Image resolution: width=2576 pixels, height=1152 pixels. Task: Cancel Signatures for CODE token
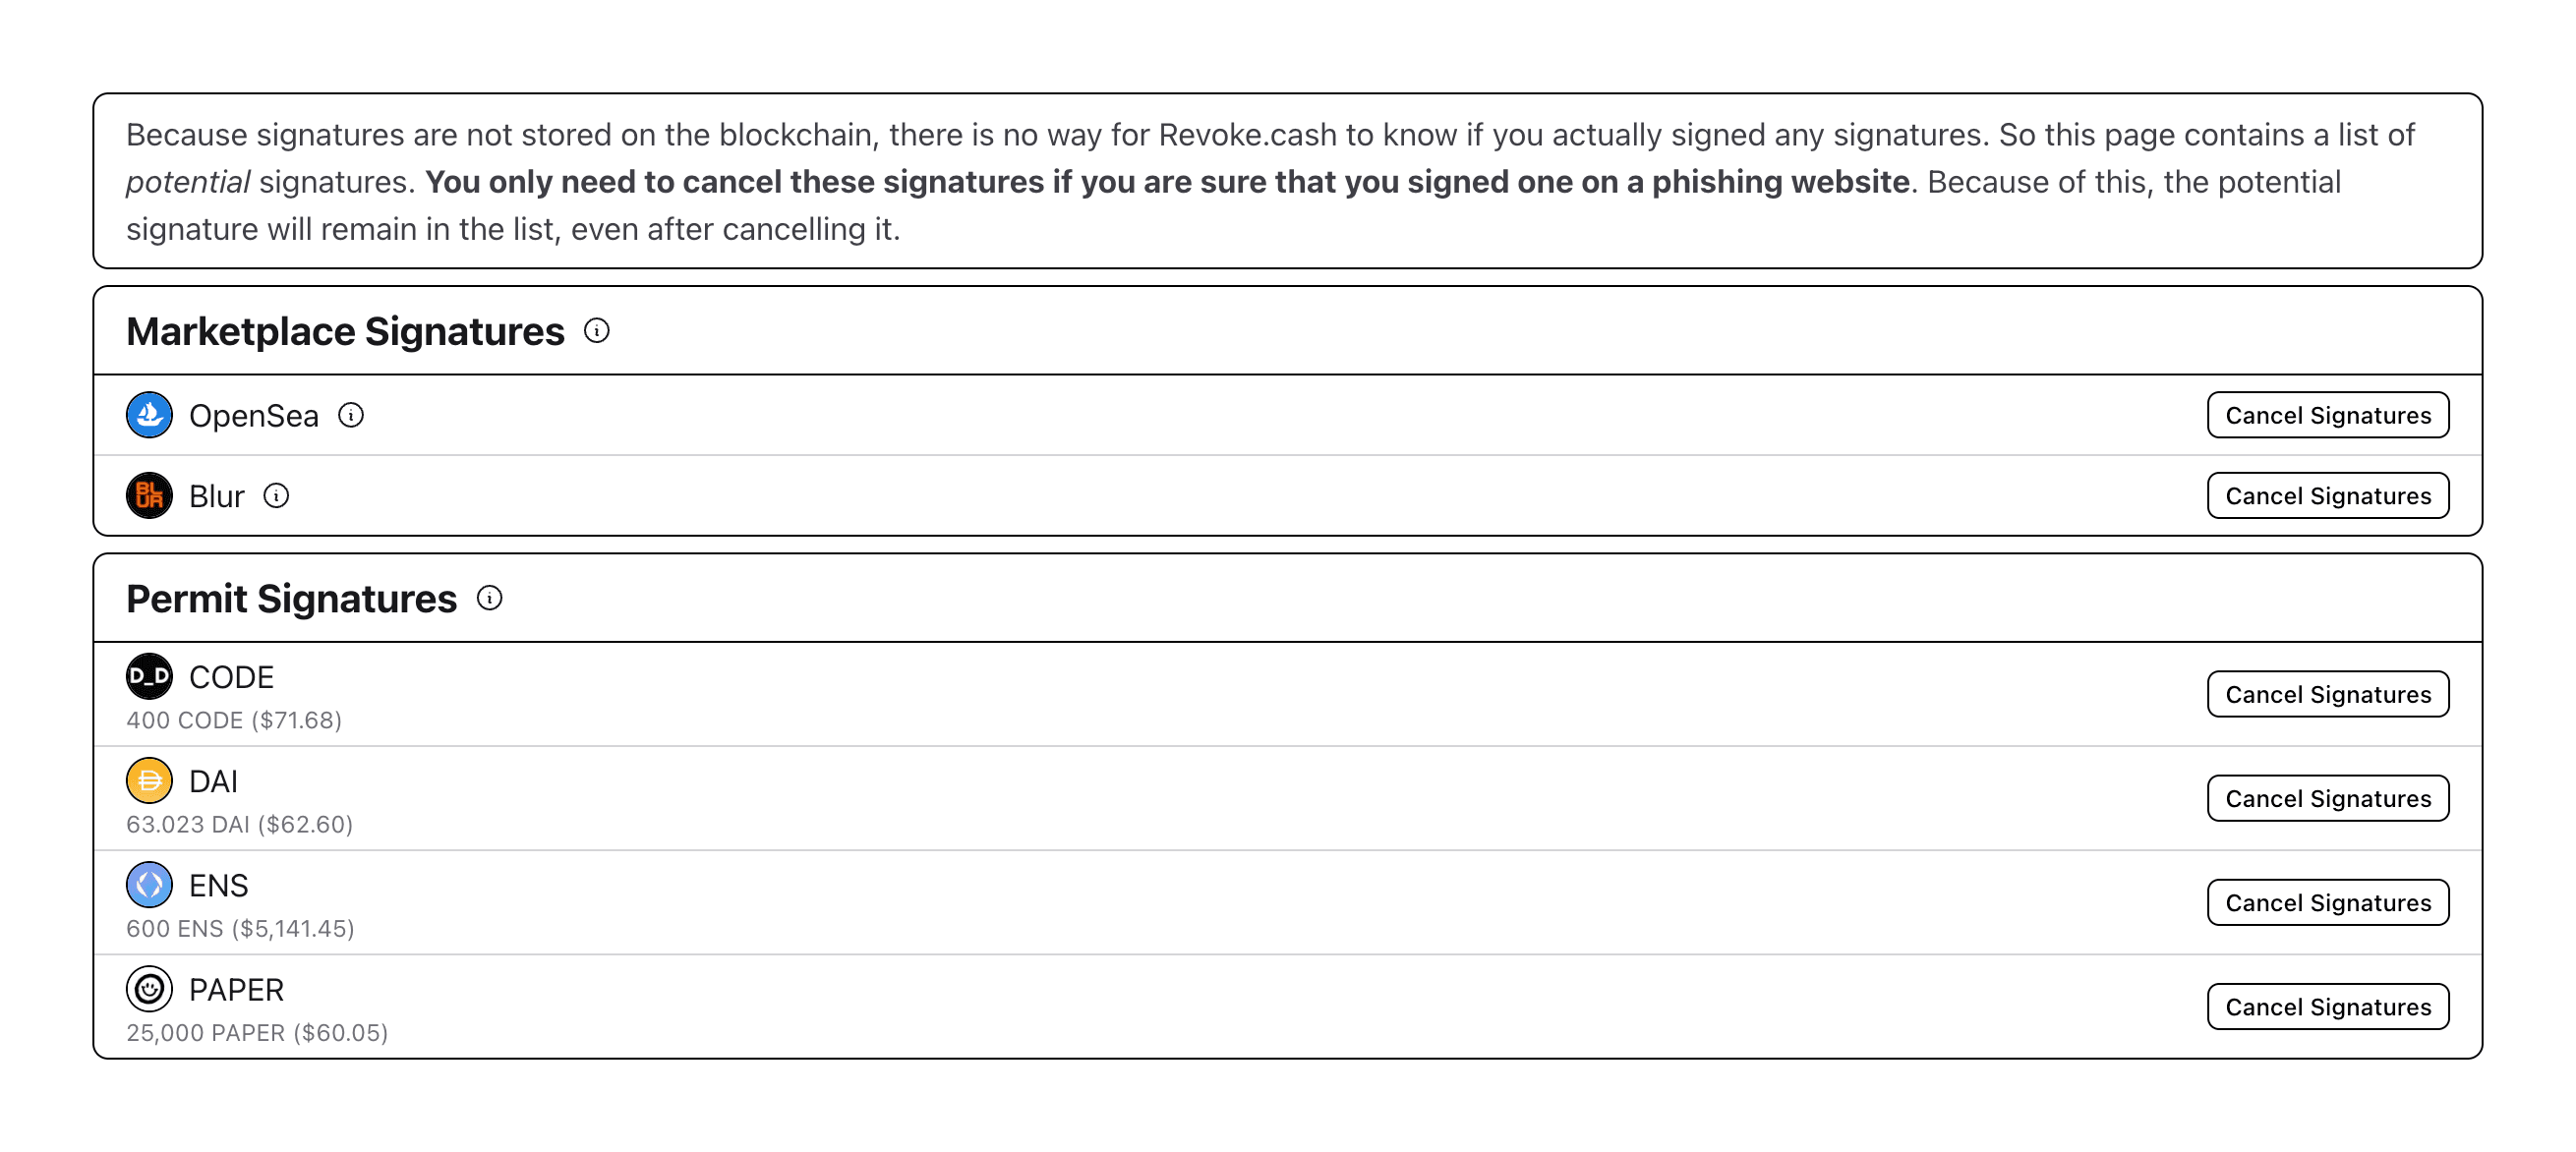(2327, 693)
